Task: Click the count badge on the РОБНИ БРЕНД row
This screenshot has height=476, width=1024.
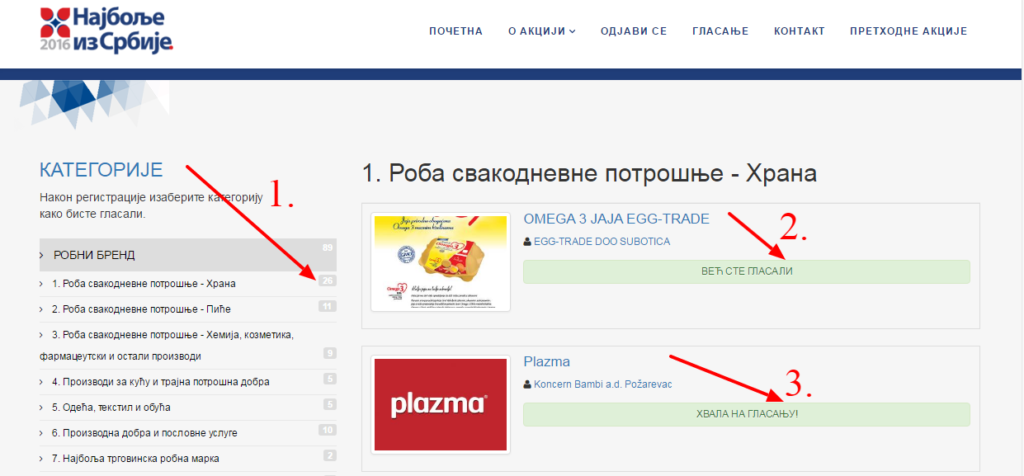Action: (328, 247)
